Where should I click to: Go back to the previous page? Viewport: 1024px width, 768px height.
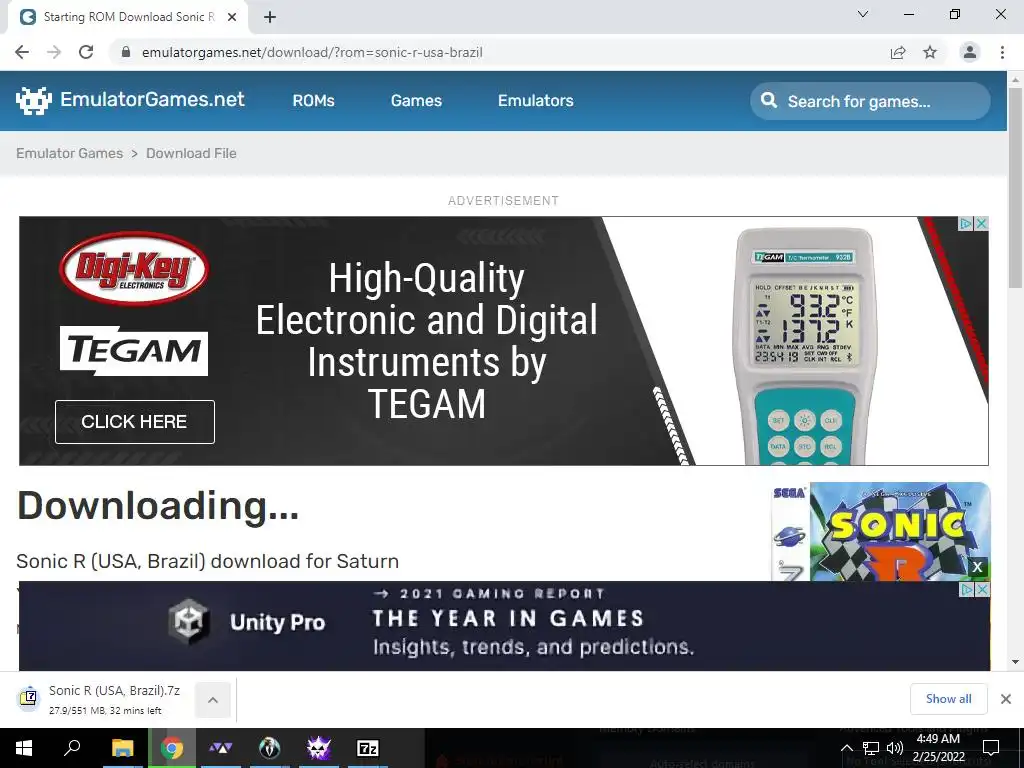coord(22,52)
